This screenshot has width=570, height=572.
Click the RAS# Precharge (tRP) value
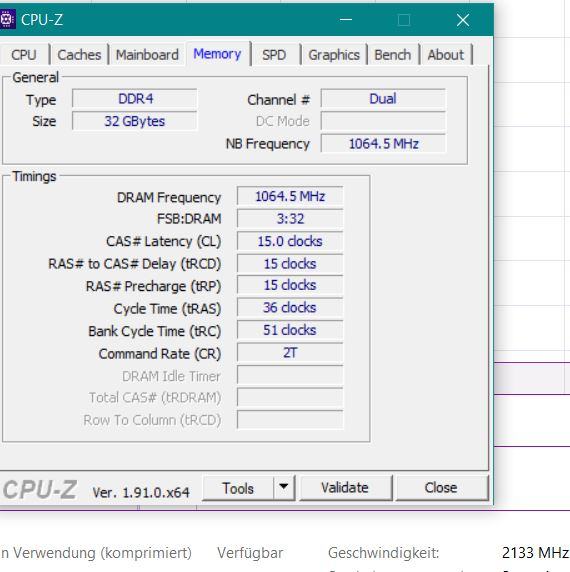click(x=290, y=285)
